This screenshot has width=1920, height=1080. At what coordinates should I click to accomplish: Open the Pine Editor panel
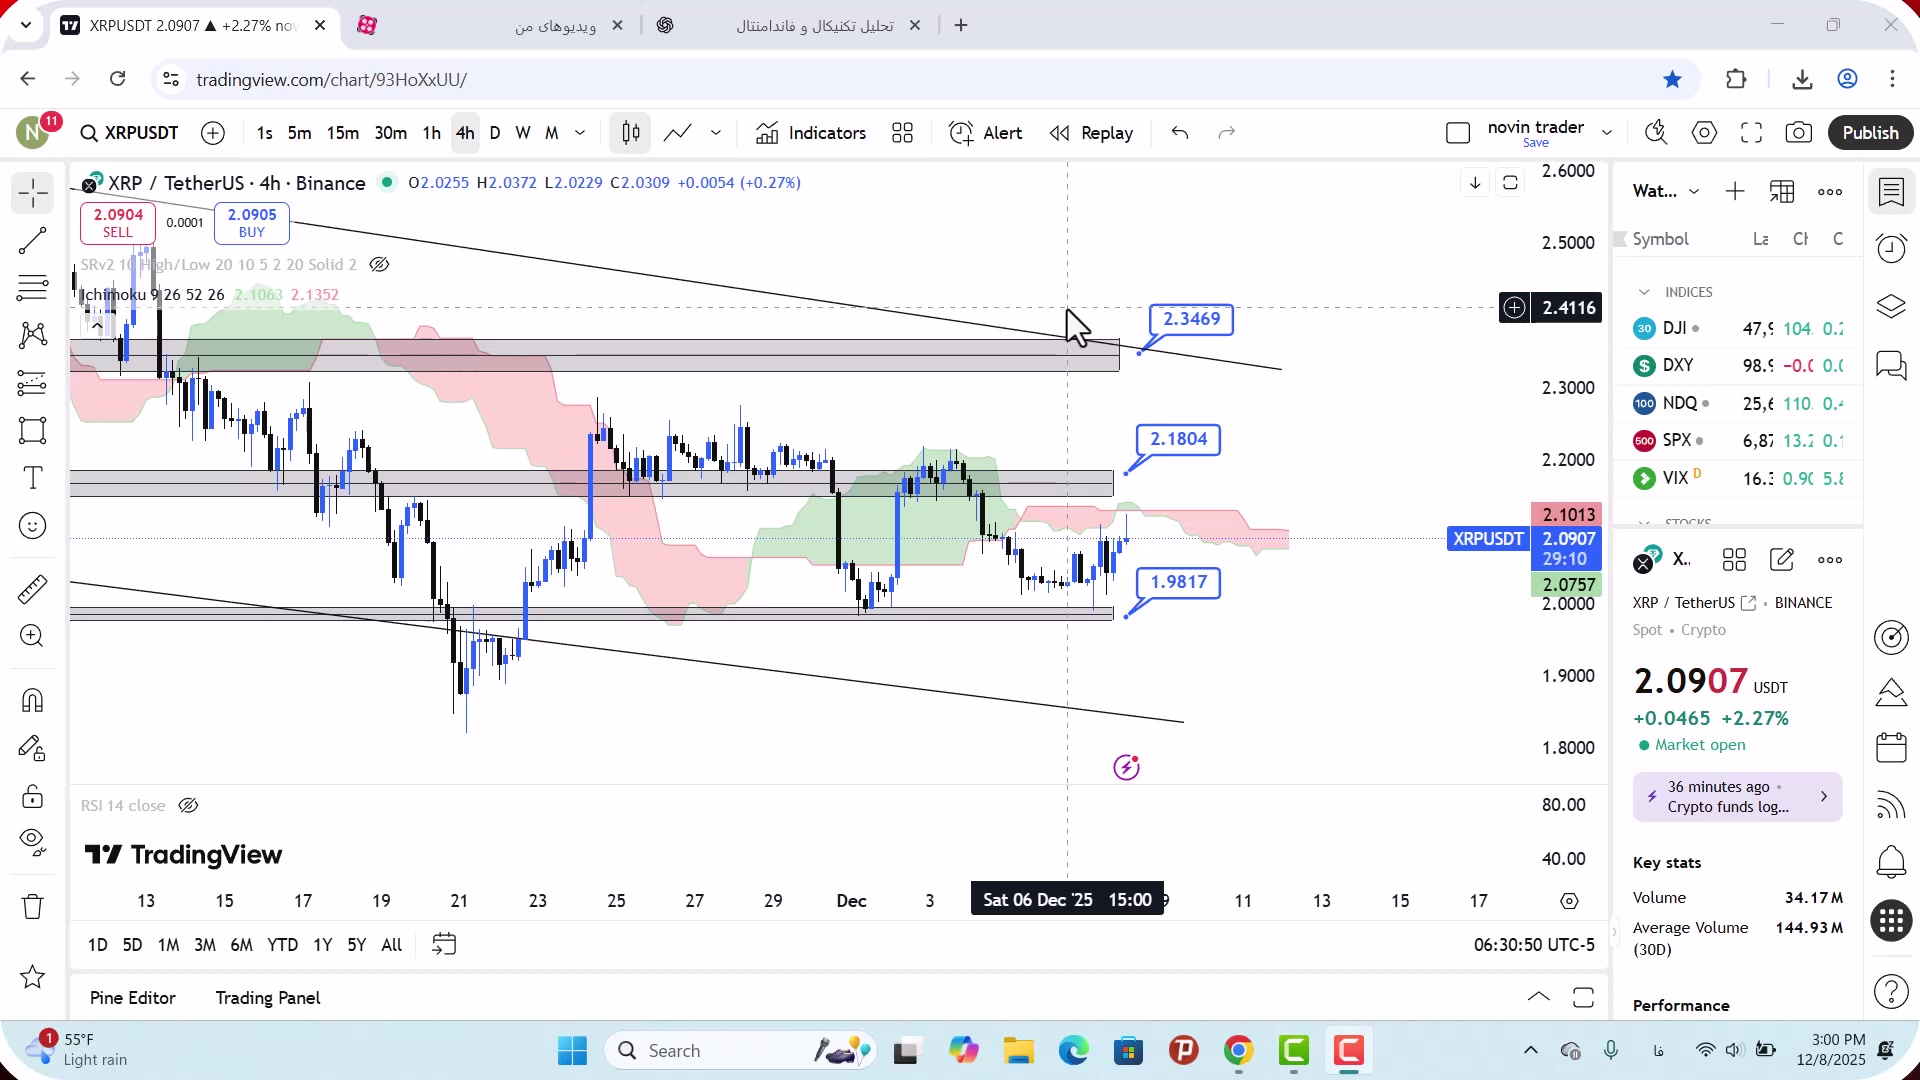[133, 998]
